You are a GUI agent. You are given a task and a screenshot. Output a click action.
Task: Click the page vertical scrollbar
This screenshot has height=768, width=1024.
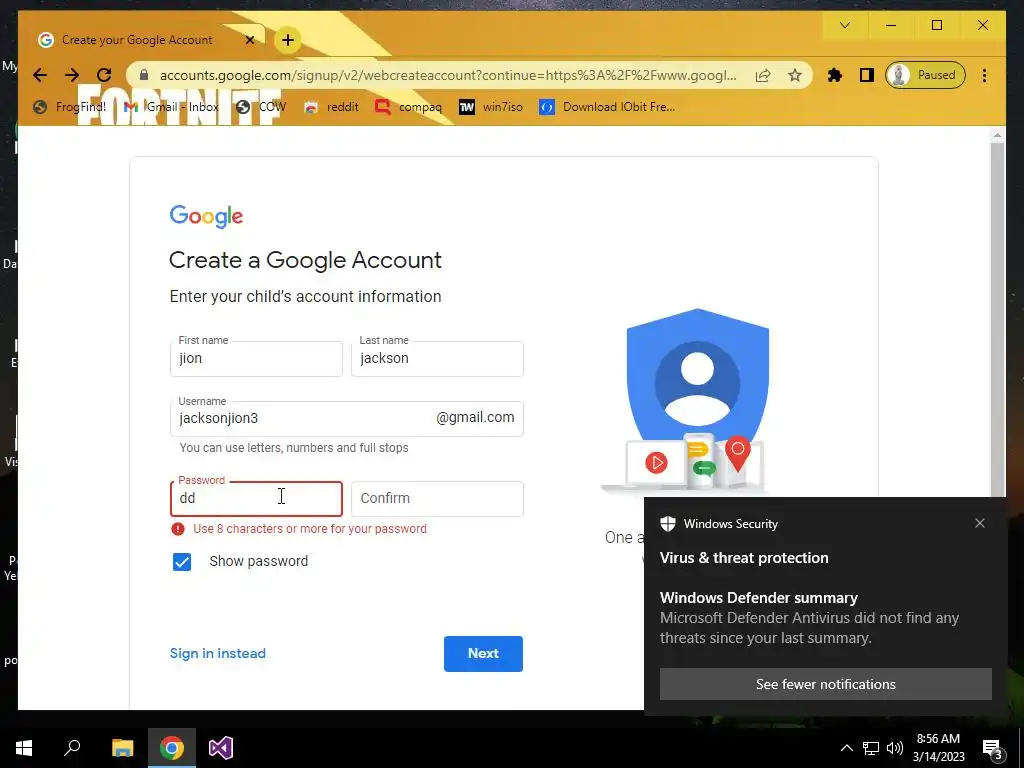997,320
